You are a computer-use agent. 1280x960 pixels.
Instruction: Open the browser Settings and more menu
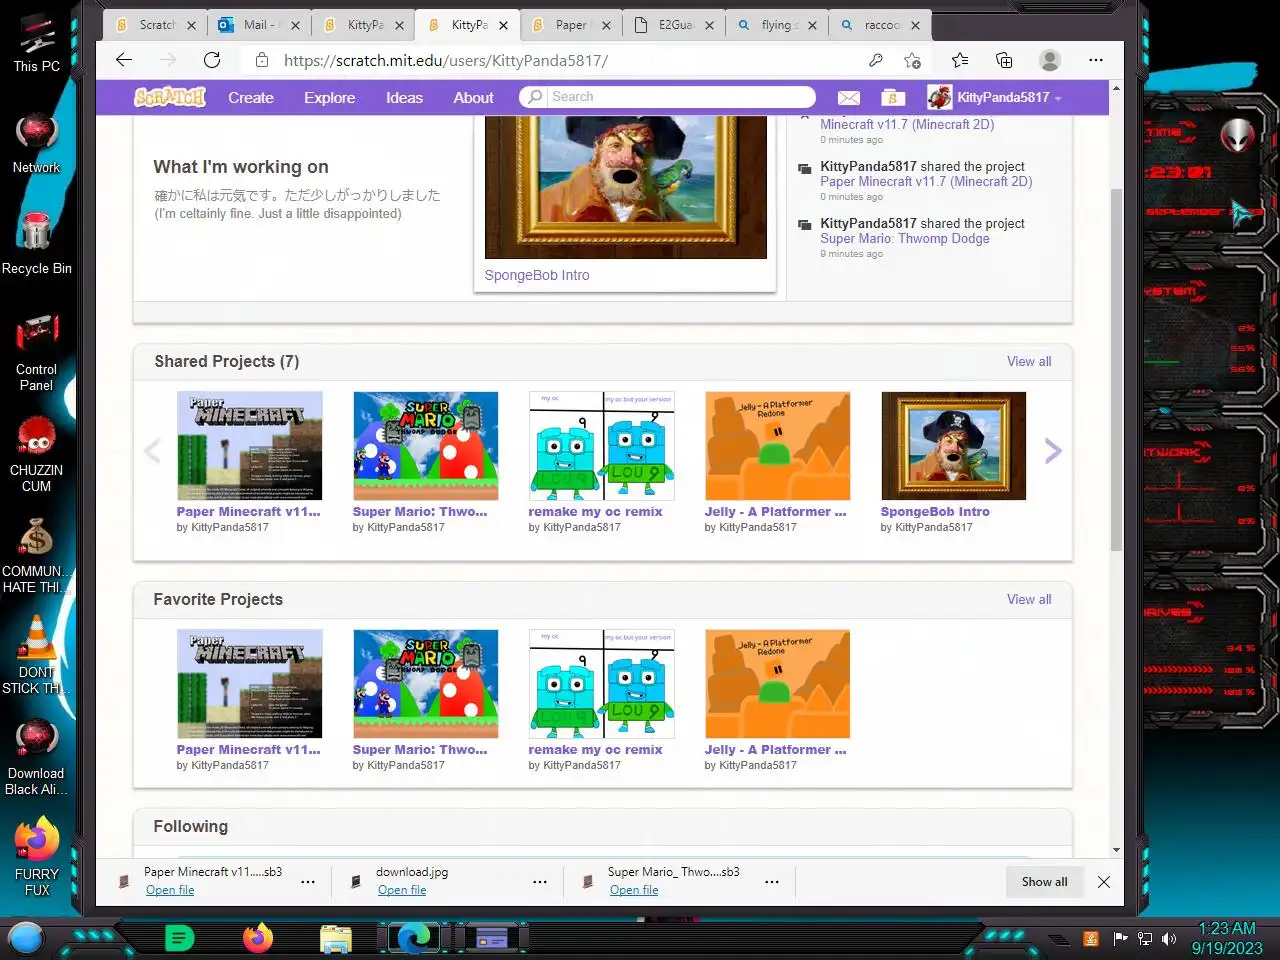point(1096,60)
